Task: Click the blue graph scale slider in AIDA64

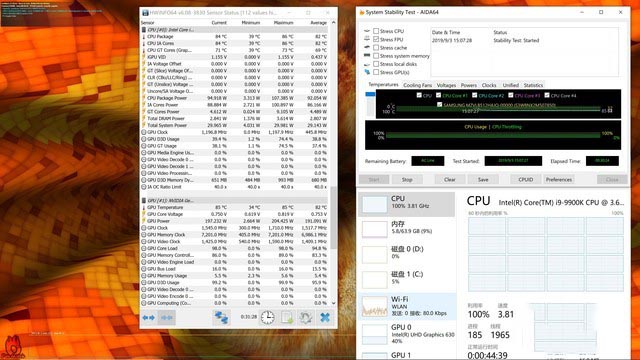Action: pyautogui.click(x=370, y=94)
